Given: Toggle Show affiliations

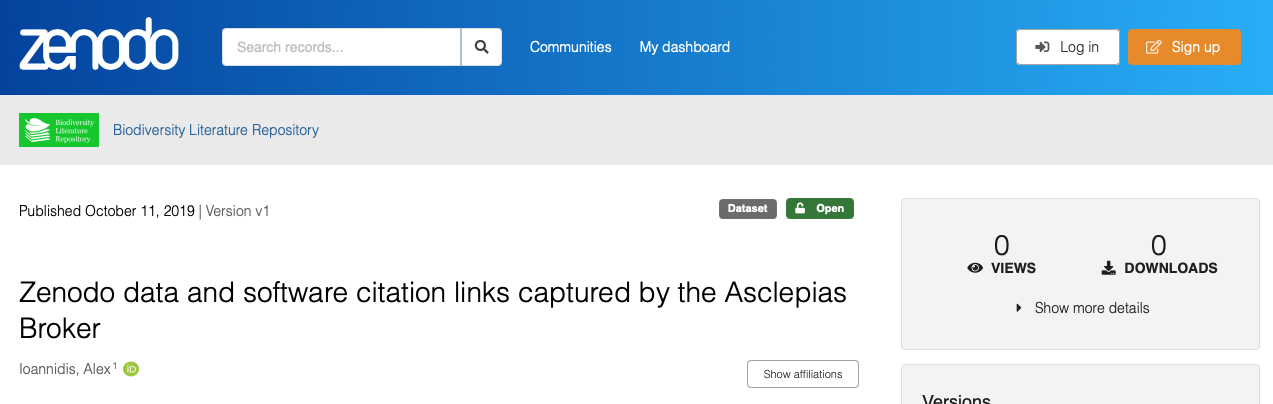Looking at the screenshot, I should 802,374.
